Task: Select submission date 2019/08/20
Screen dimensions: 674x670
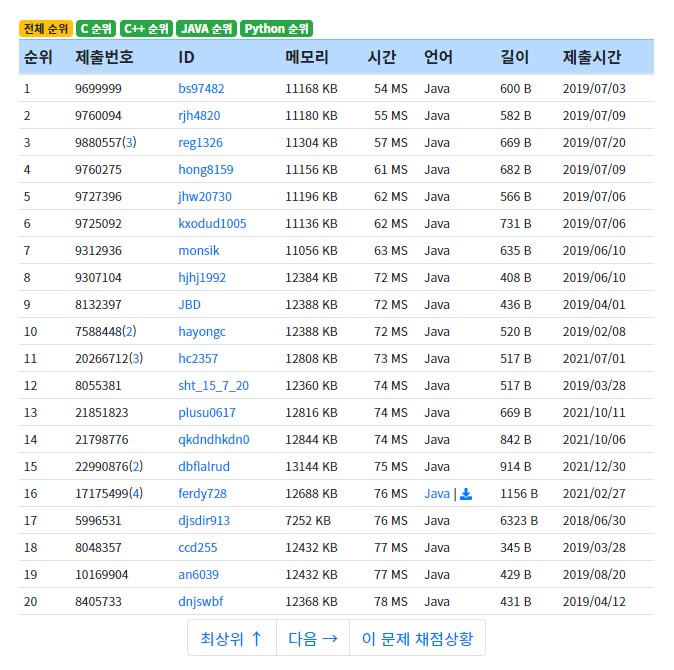Action: click(594, 575)
